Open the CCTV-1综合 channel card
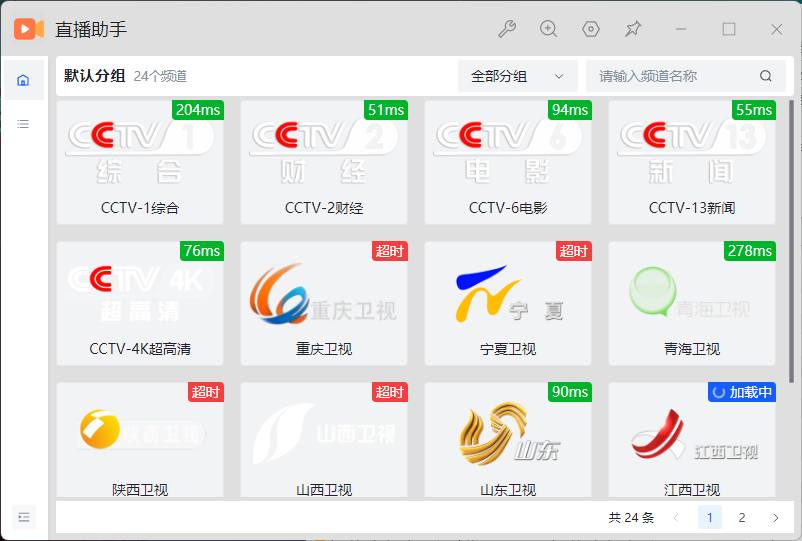The image size is (802, 541). click(140, 162)
